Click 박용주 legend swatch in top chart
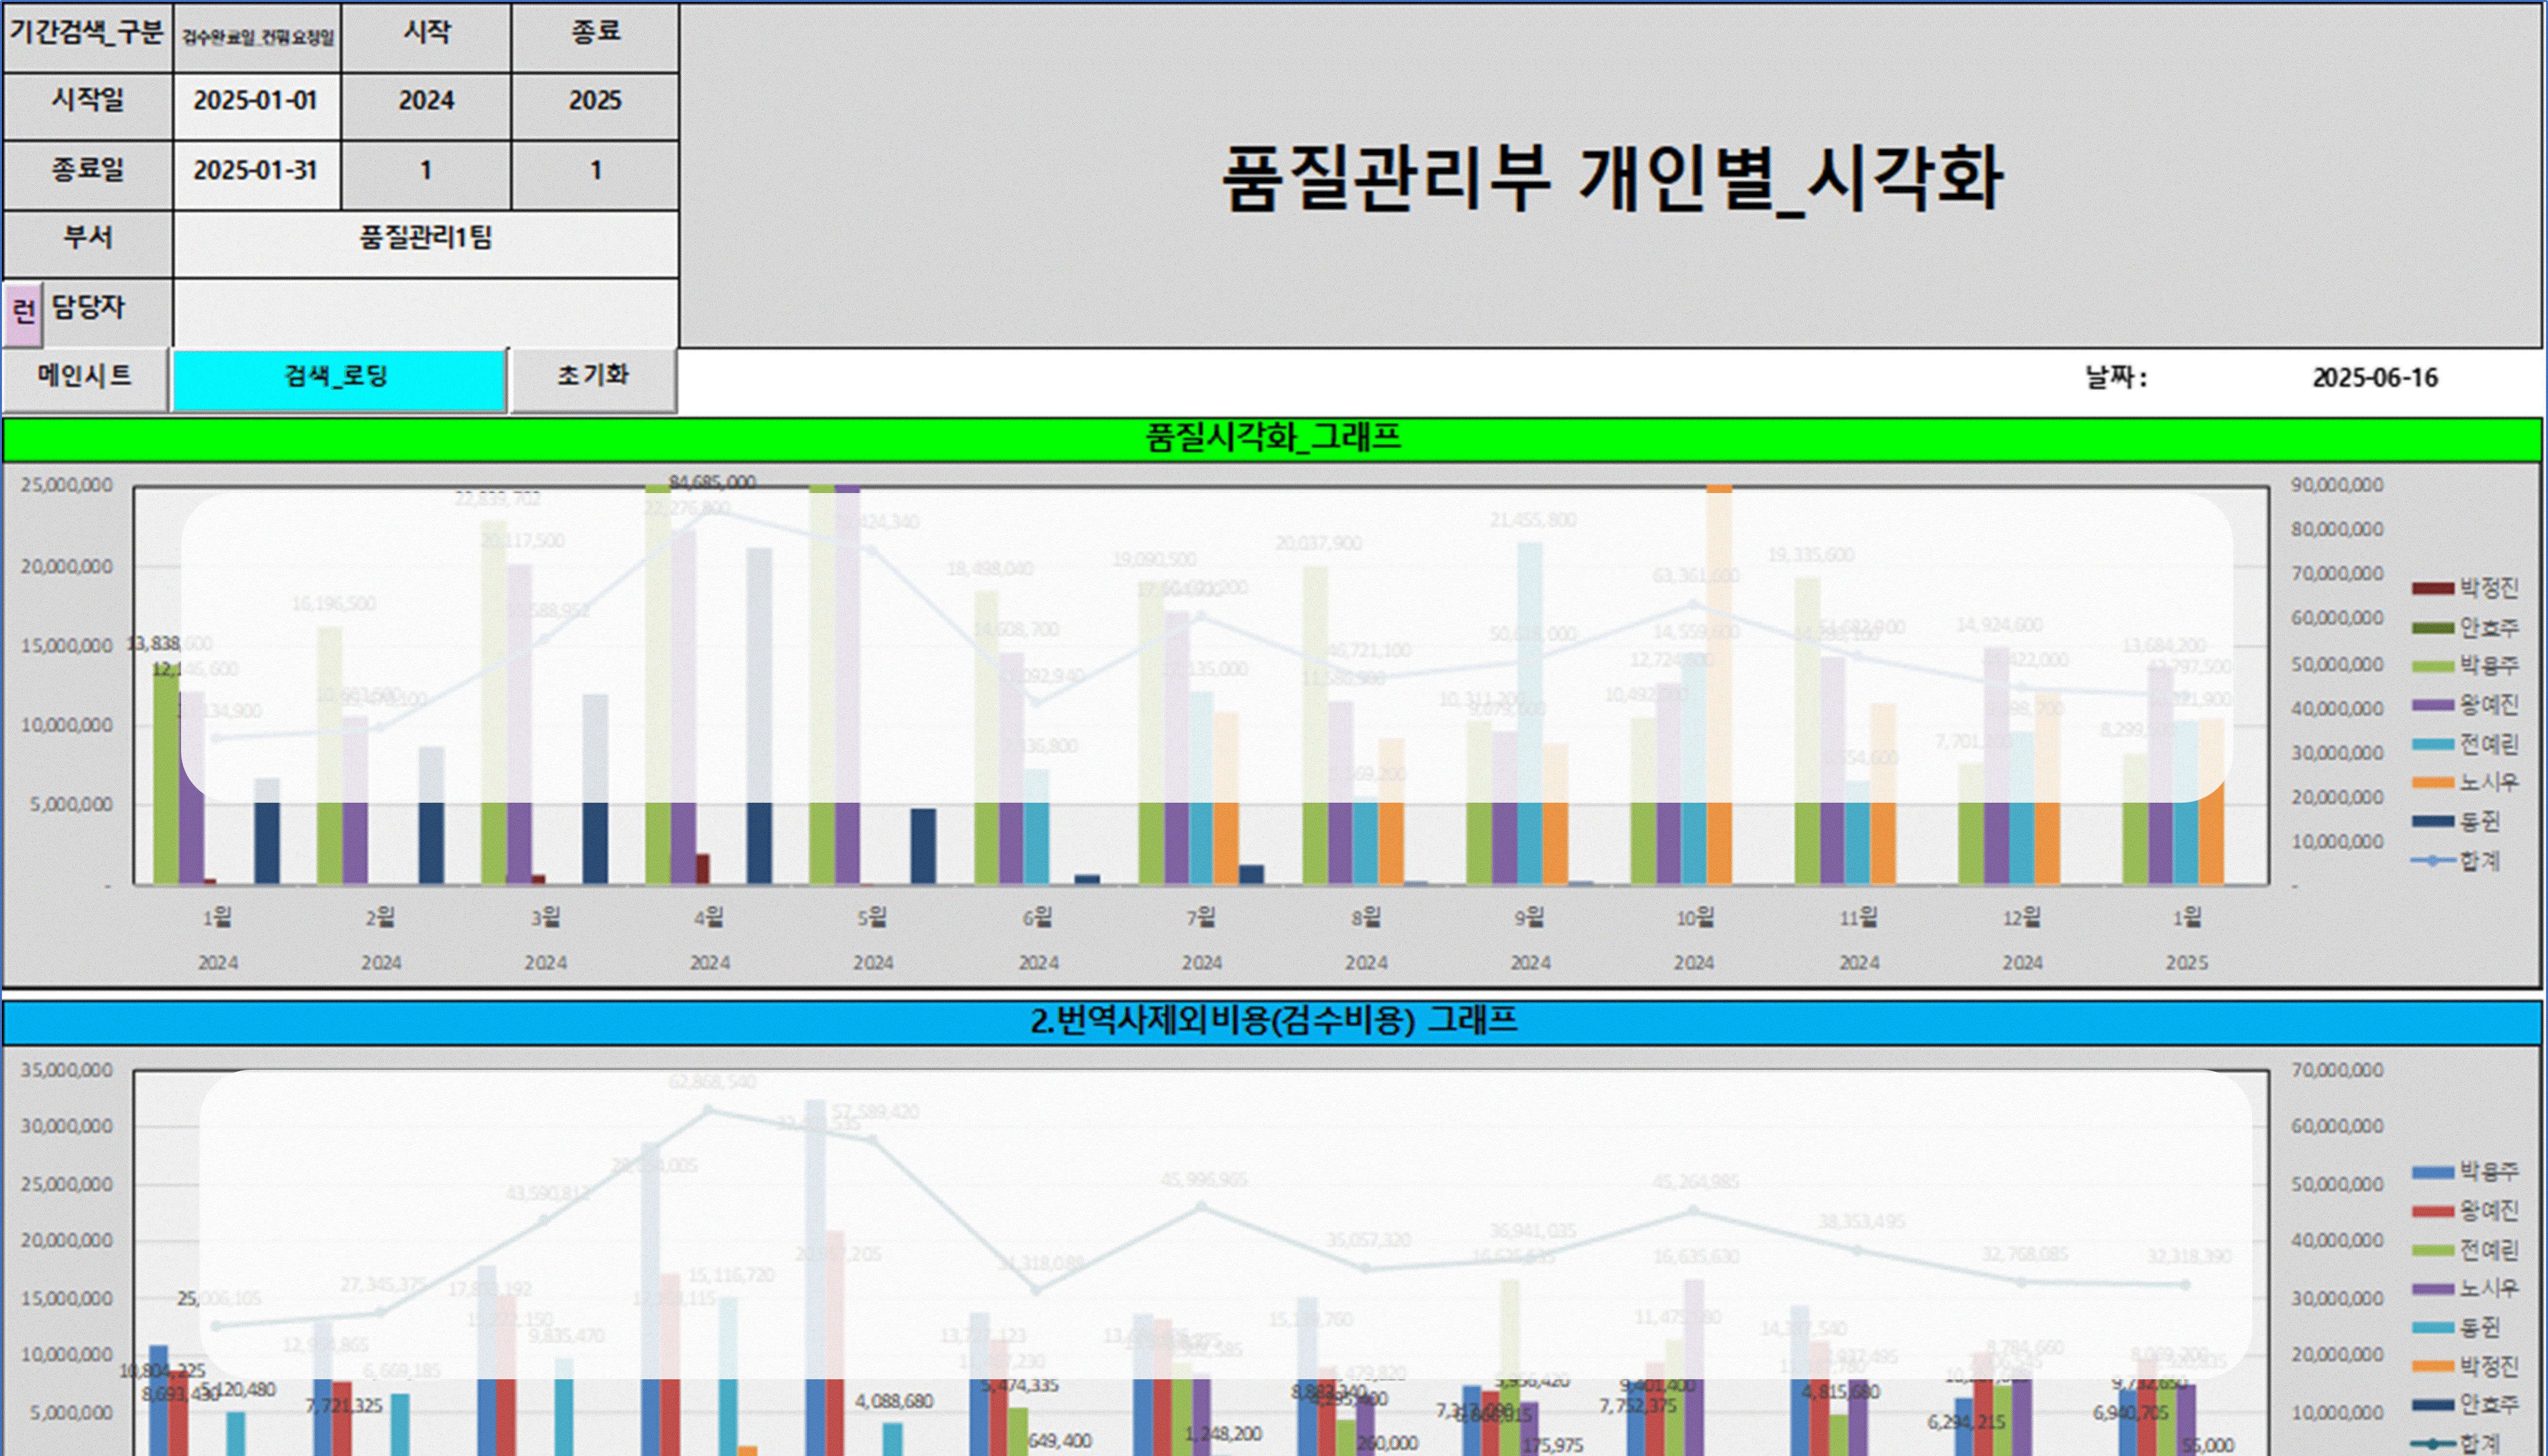 pos(2432,667)
